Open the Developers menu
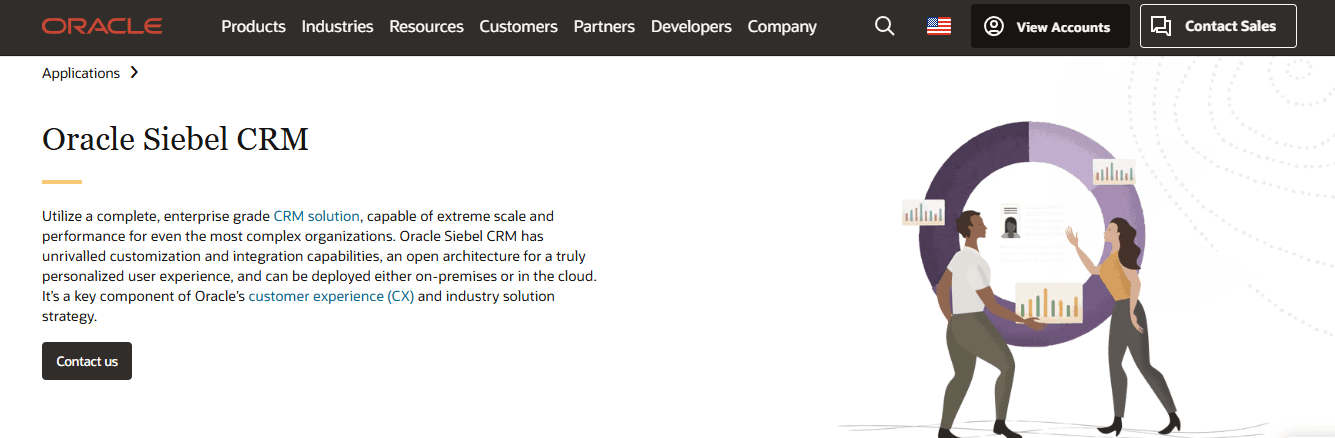Screen dimensions: 1335x438 tap(691, 27)
